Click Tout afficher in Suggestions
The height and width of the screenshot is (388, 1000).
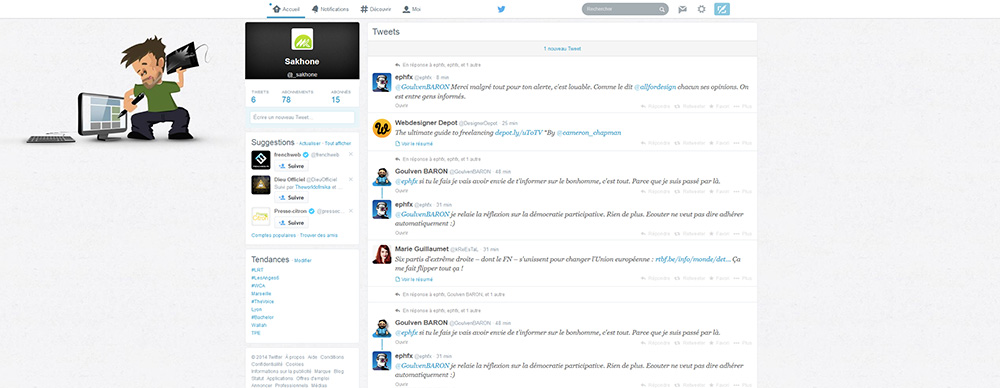coord(337,144)
